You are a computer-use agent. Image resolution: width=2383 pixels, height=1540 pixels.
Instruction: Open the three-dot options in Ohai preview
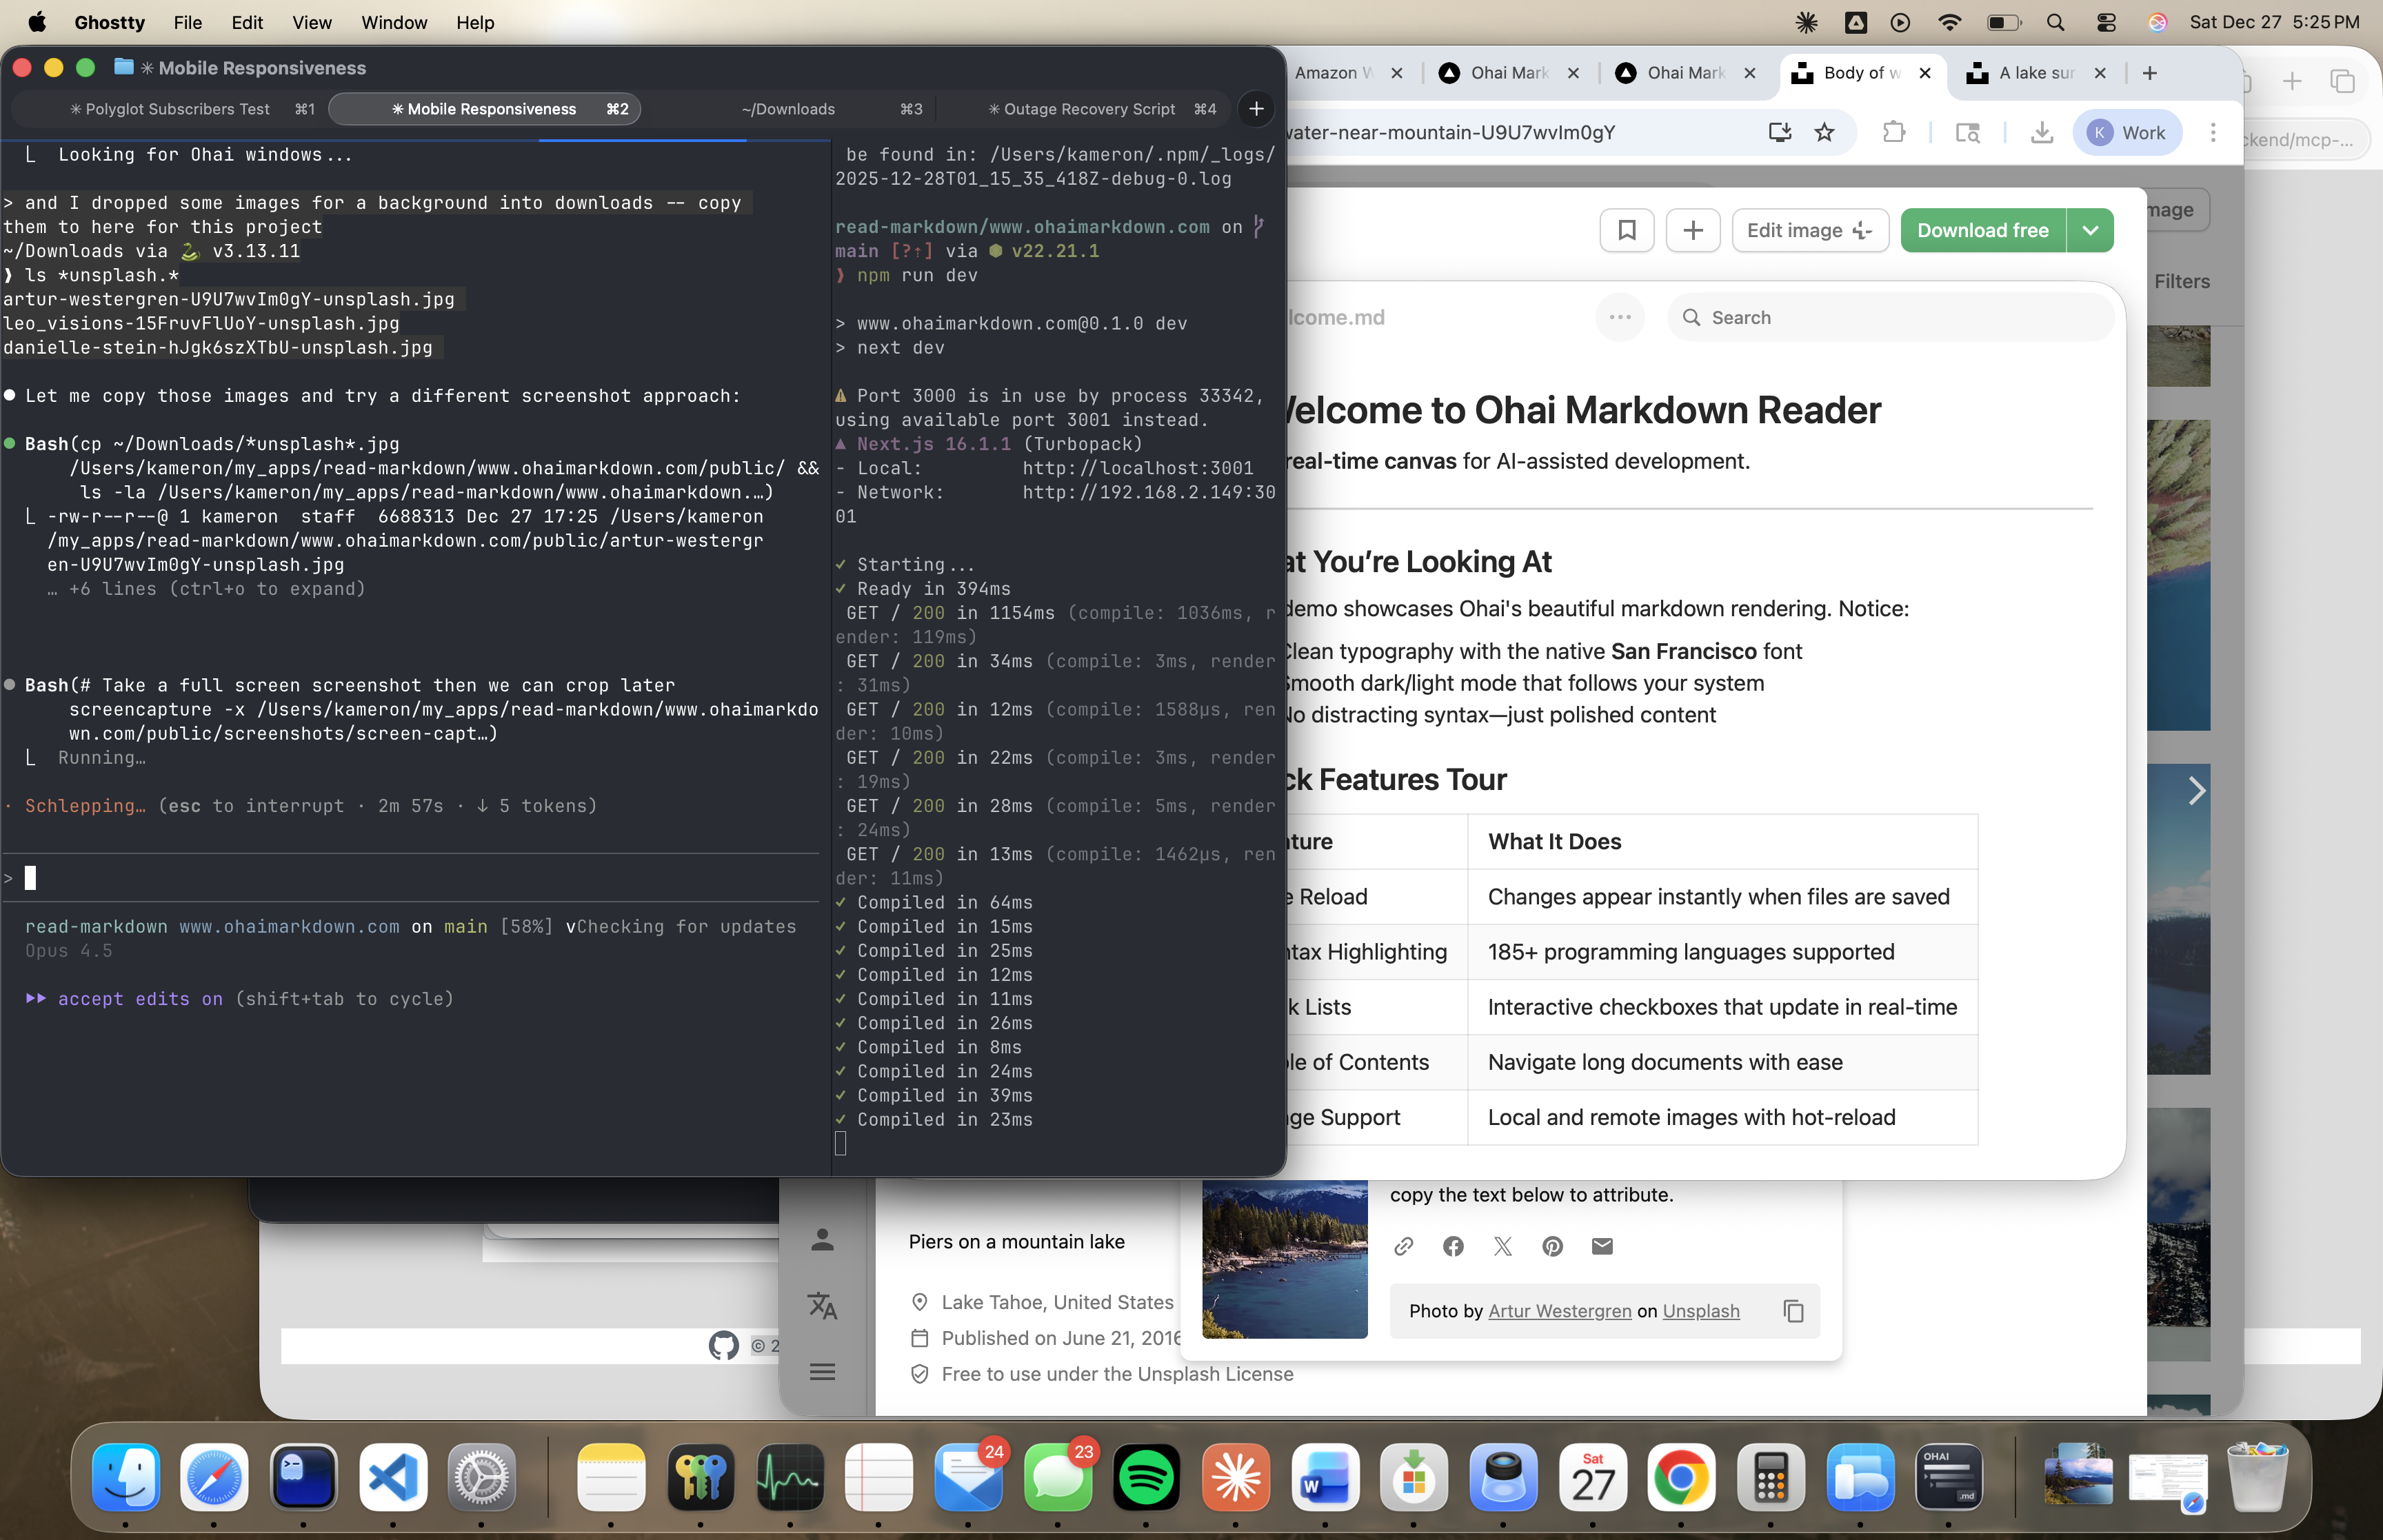1620,317
